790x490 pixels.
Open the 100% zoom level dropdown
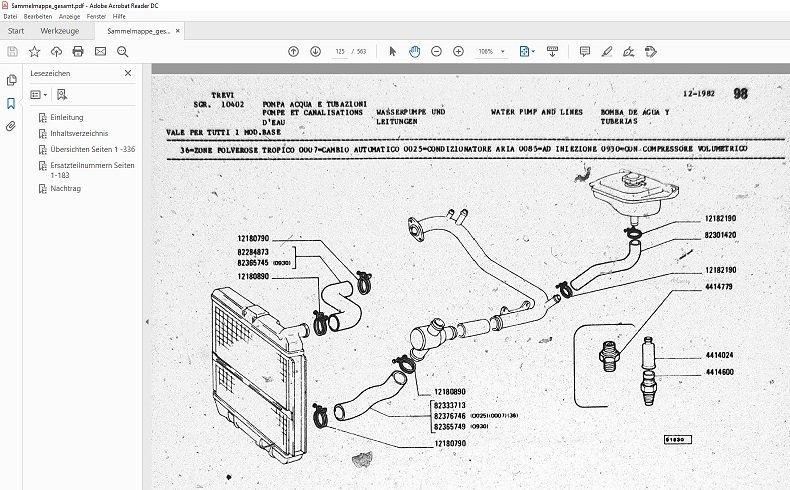[x=491, y=51]
